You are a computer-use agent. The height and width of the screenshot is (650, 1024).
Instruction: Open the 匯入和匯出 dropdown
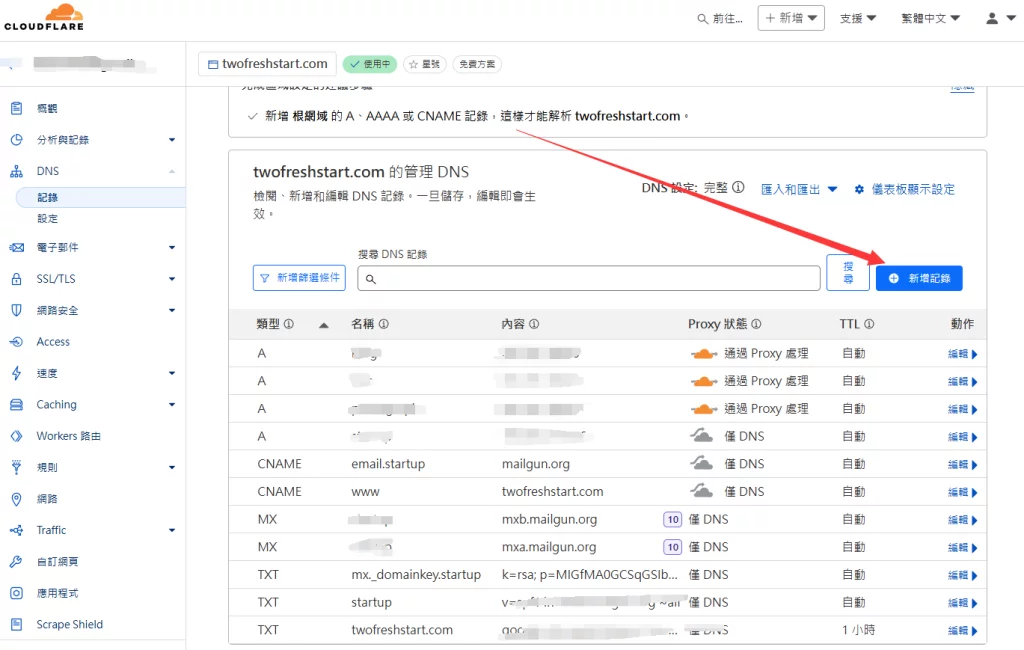[x=799, y=189]
